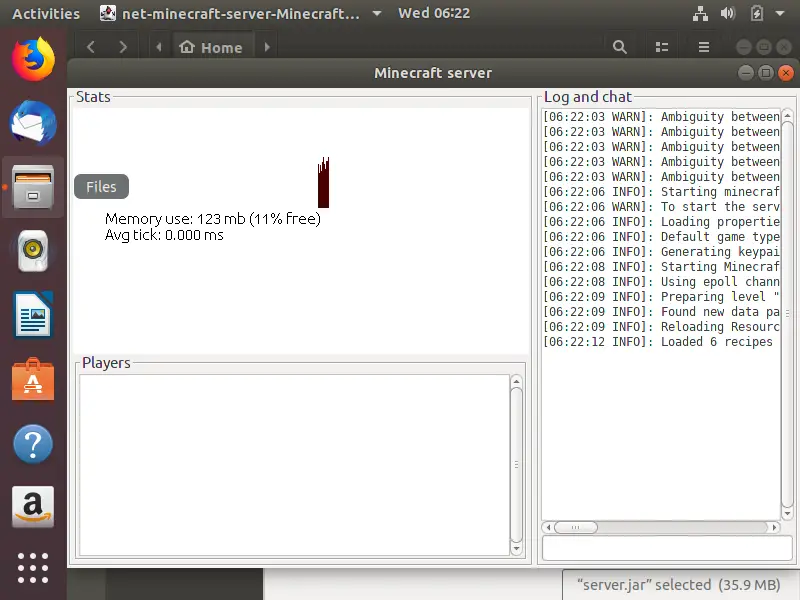
Task: Open the Help question mark icon
Action: point(33,444)
